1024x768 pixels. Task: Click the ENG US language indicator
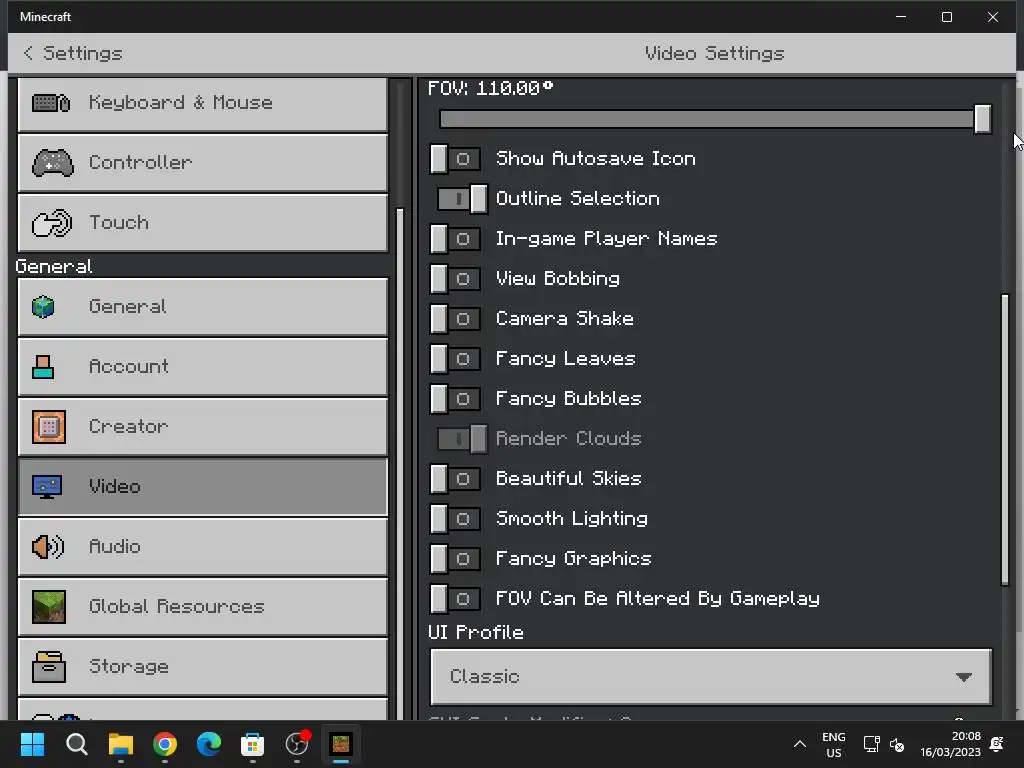833,744
